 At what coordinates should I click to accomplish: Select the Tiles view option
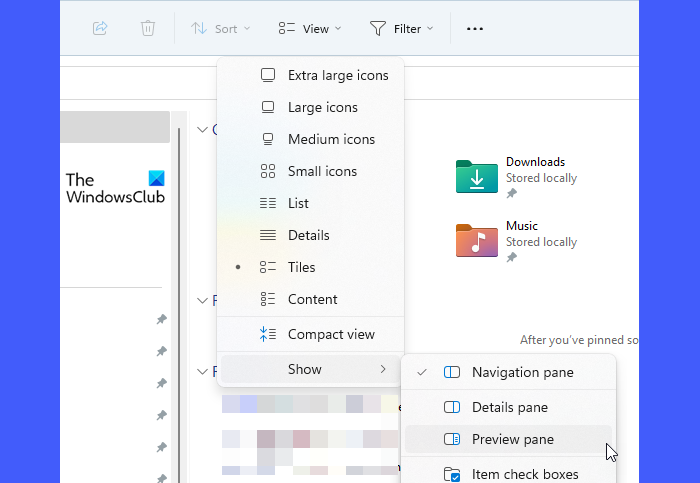tap(301, 267)
